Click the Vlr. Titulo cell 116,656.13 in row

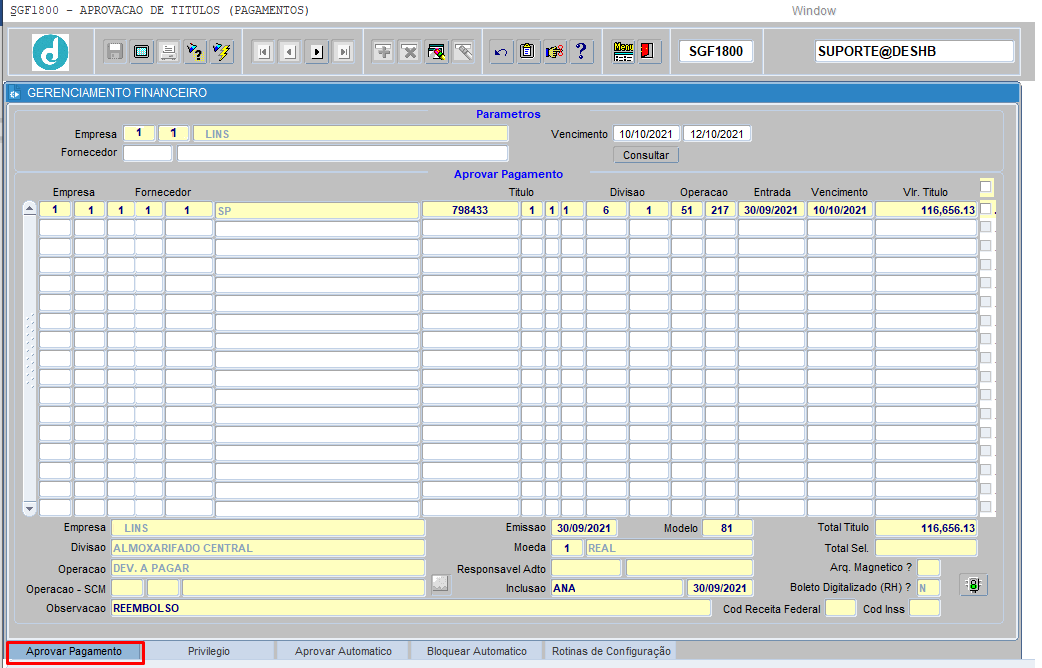tap(926, 210)
